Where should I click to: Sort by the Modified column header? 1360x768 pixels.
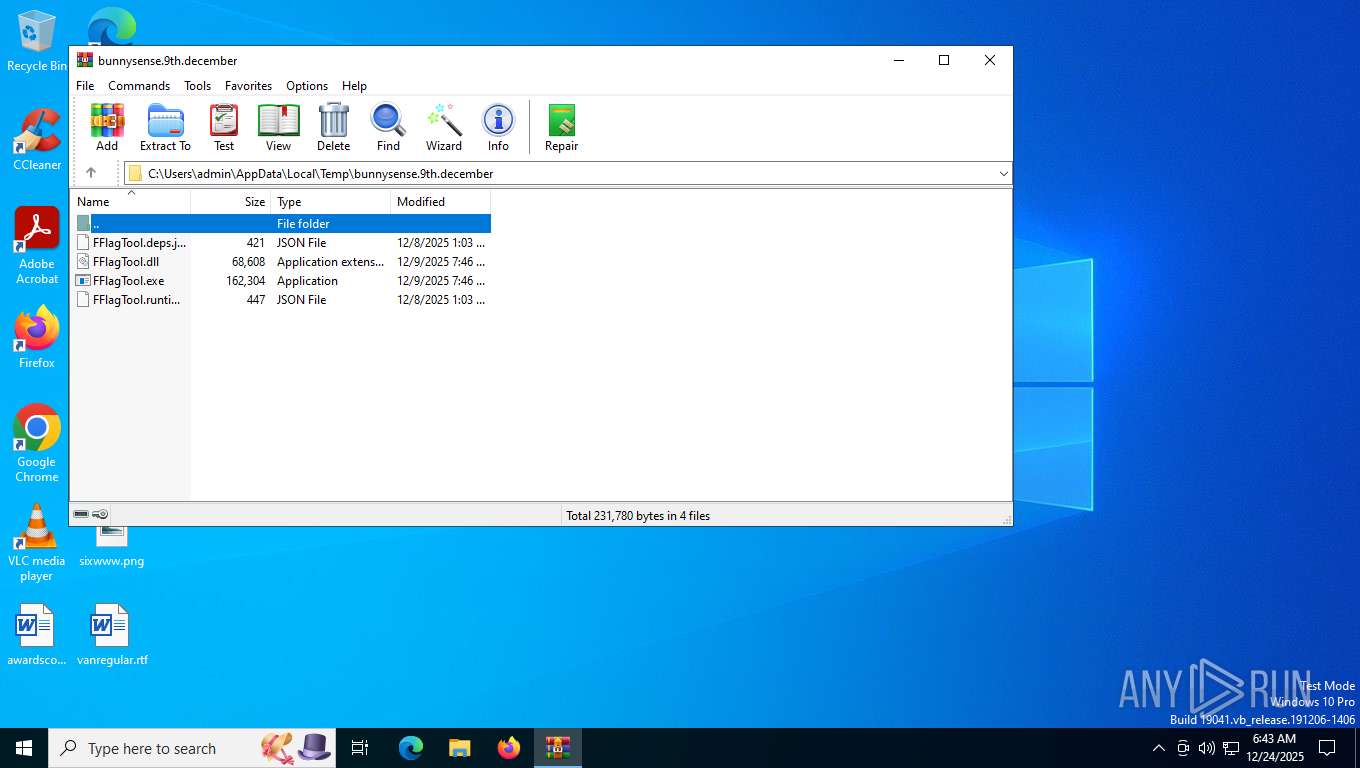[x=441, y=202]
